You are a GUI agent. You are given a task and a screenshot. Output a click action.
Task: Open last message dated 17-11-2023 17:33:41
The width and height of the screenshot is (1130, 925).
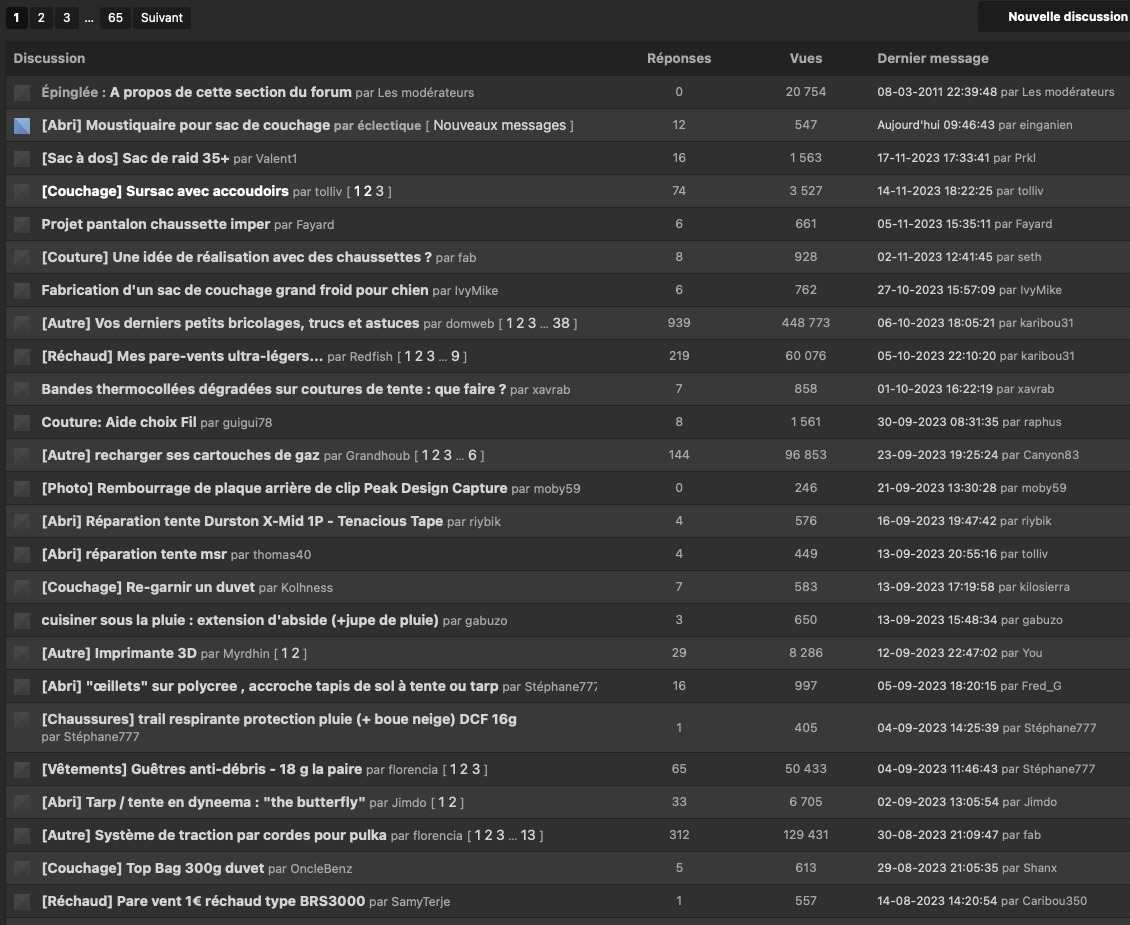pyautogui.click(x=933, y=158)
